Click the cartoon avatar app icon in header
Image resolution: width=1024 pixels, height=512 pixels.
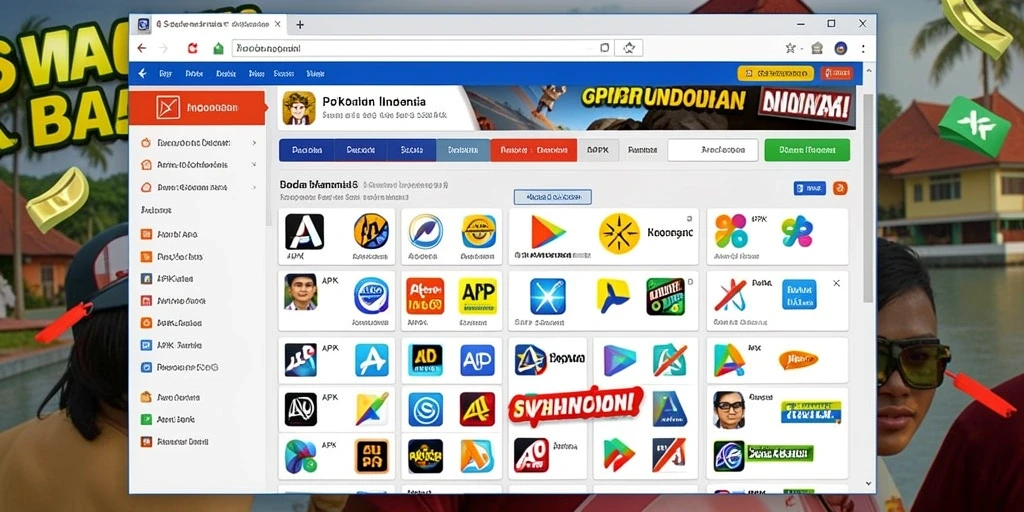click(x=299, y=108)
